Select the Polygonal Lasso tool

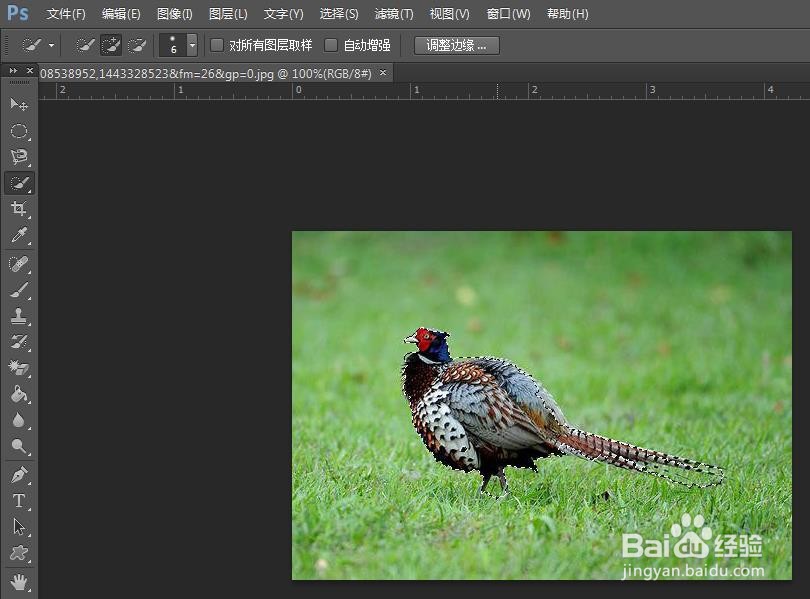[x=19, y=156]
